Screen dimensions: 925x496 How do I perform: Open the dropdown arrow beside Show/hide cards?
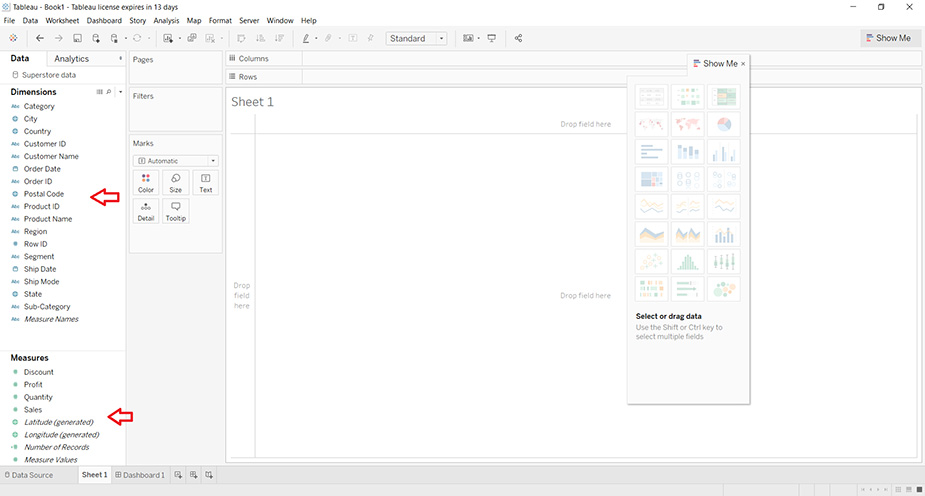tap(478, 38)
